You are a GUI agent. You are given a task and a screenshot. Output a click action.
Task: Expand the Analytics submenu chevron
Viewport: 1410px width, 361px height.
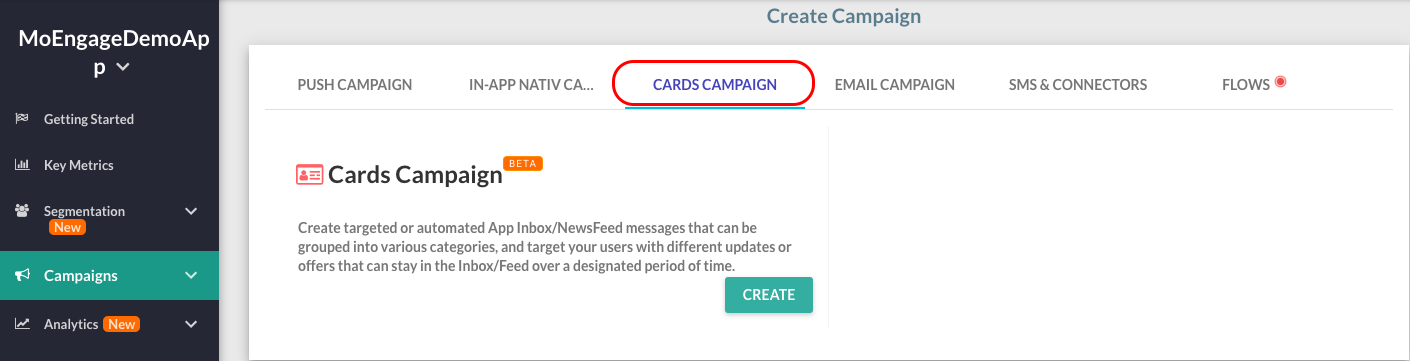click(x=191, y=324)
